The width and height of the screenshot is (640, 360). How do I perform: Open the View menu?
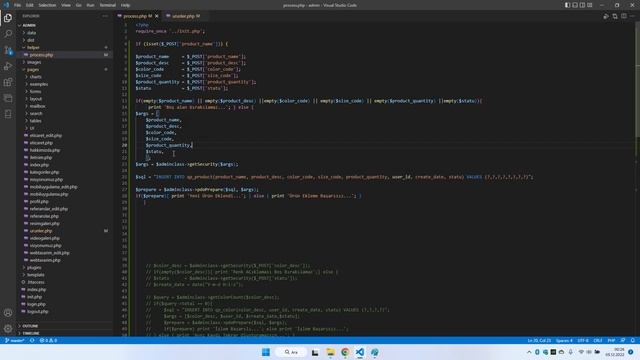(66, 5)
